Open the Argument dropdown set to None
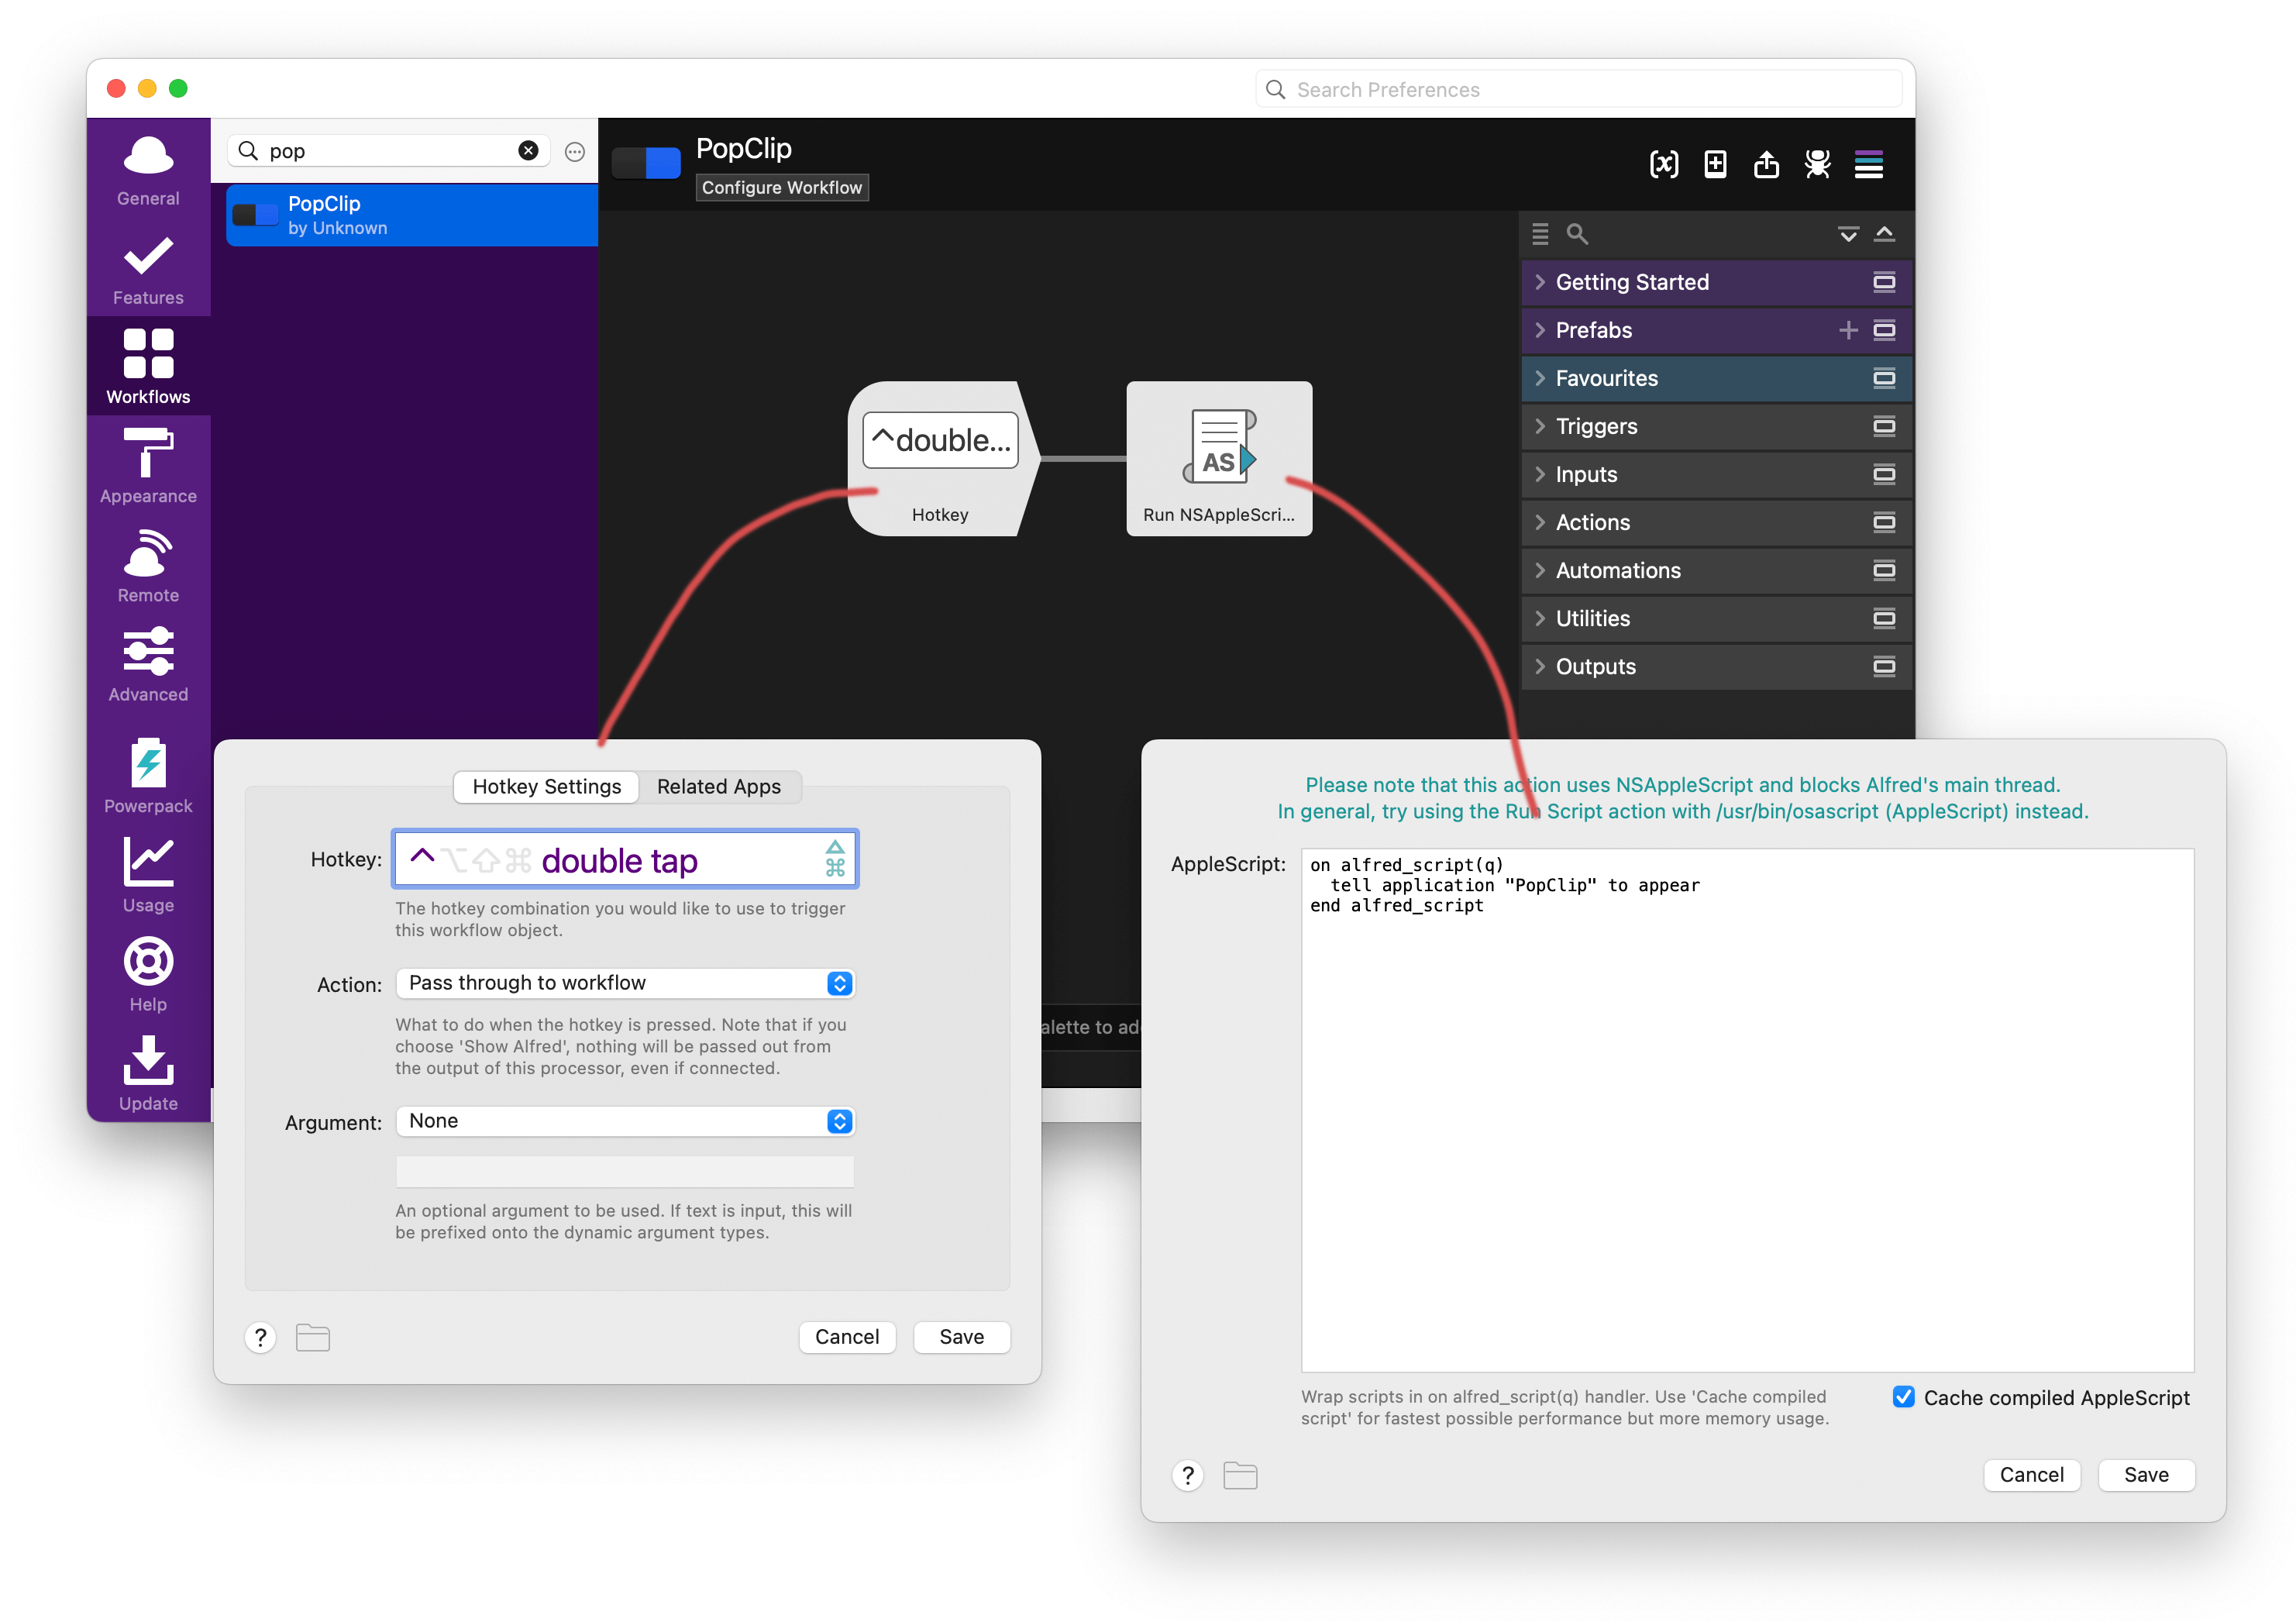This screenshot has height=1622, width=2296. [625, 1121]
